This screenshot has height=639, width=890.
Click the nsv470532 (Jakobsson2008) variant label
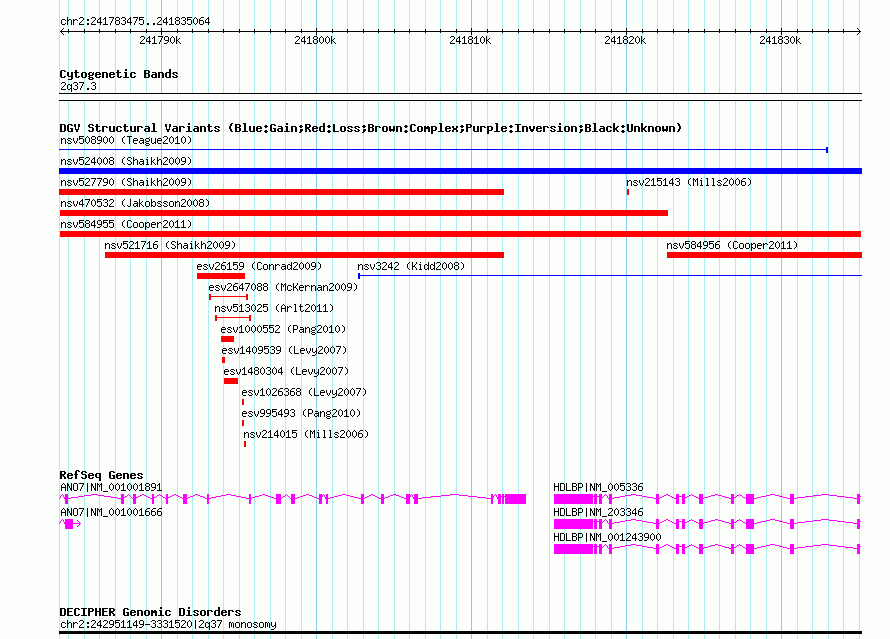pyautogui.click(x=135, y=203)
